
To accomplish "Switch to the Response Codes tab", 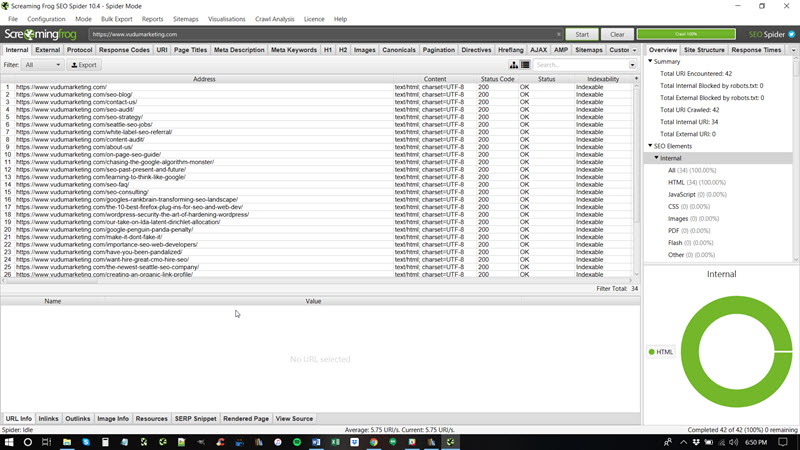I will 124,50.
